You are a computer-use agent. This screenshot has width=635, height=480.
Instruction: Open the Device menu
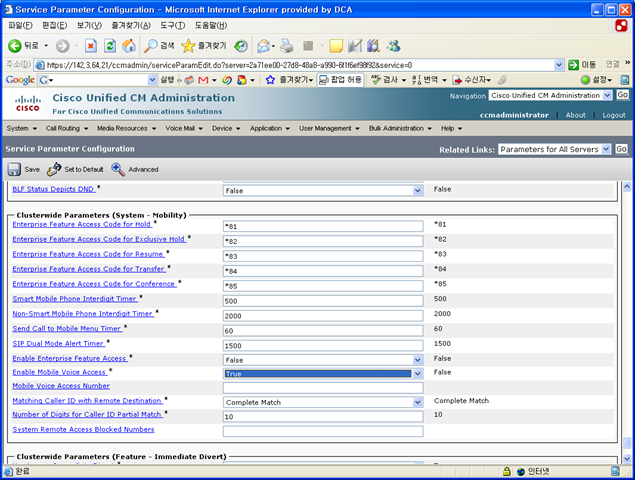point(226,128)
